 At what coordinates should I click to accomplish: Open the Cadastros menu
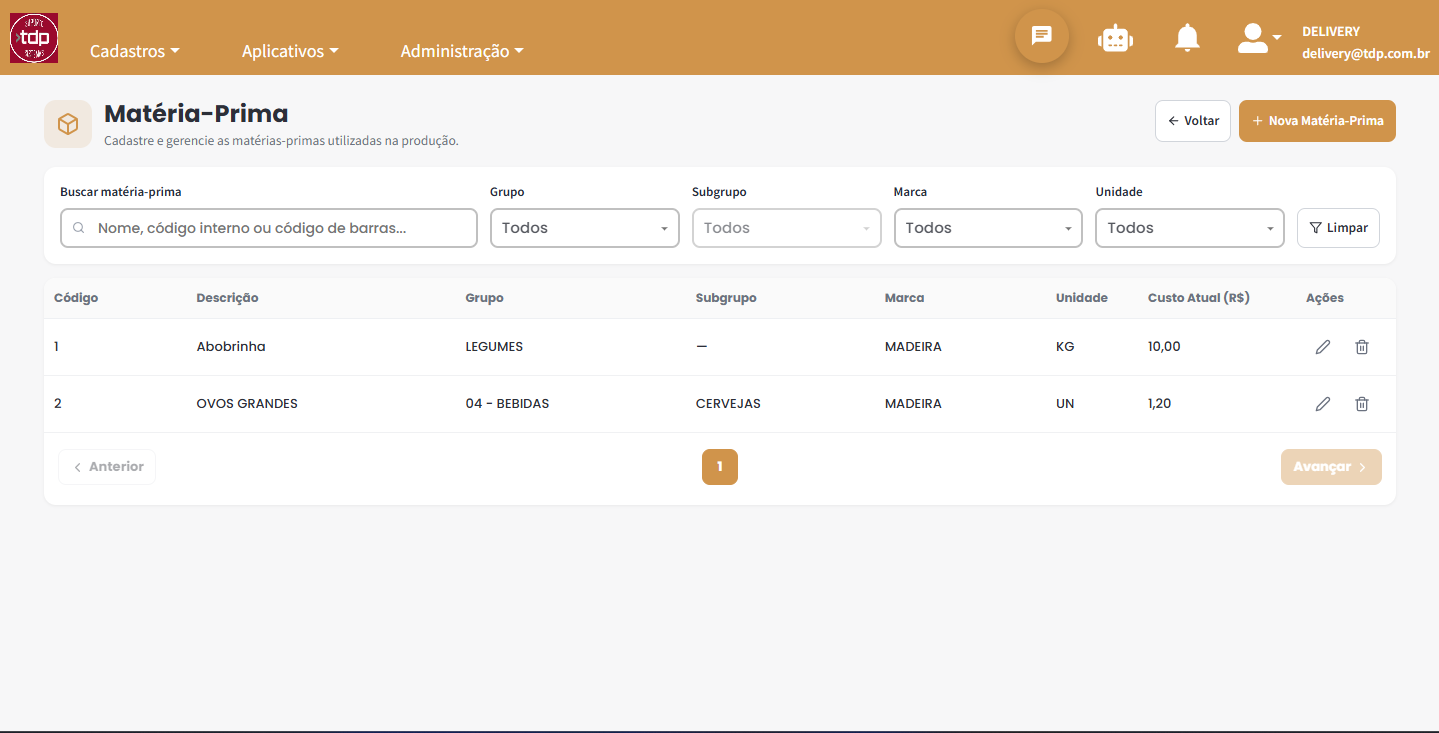pyautogui.click(x=135, y=51)
